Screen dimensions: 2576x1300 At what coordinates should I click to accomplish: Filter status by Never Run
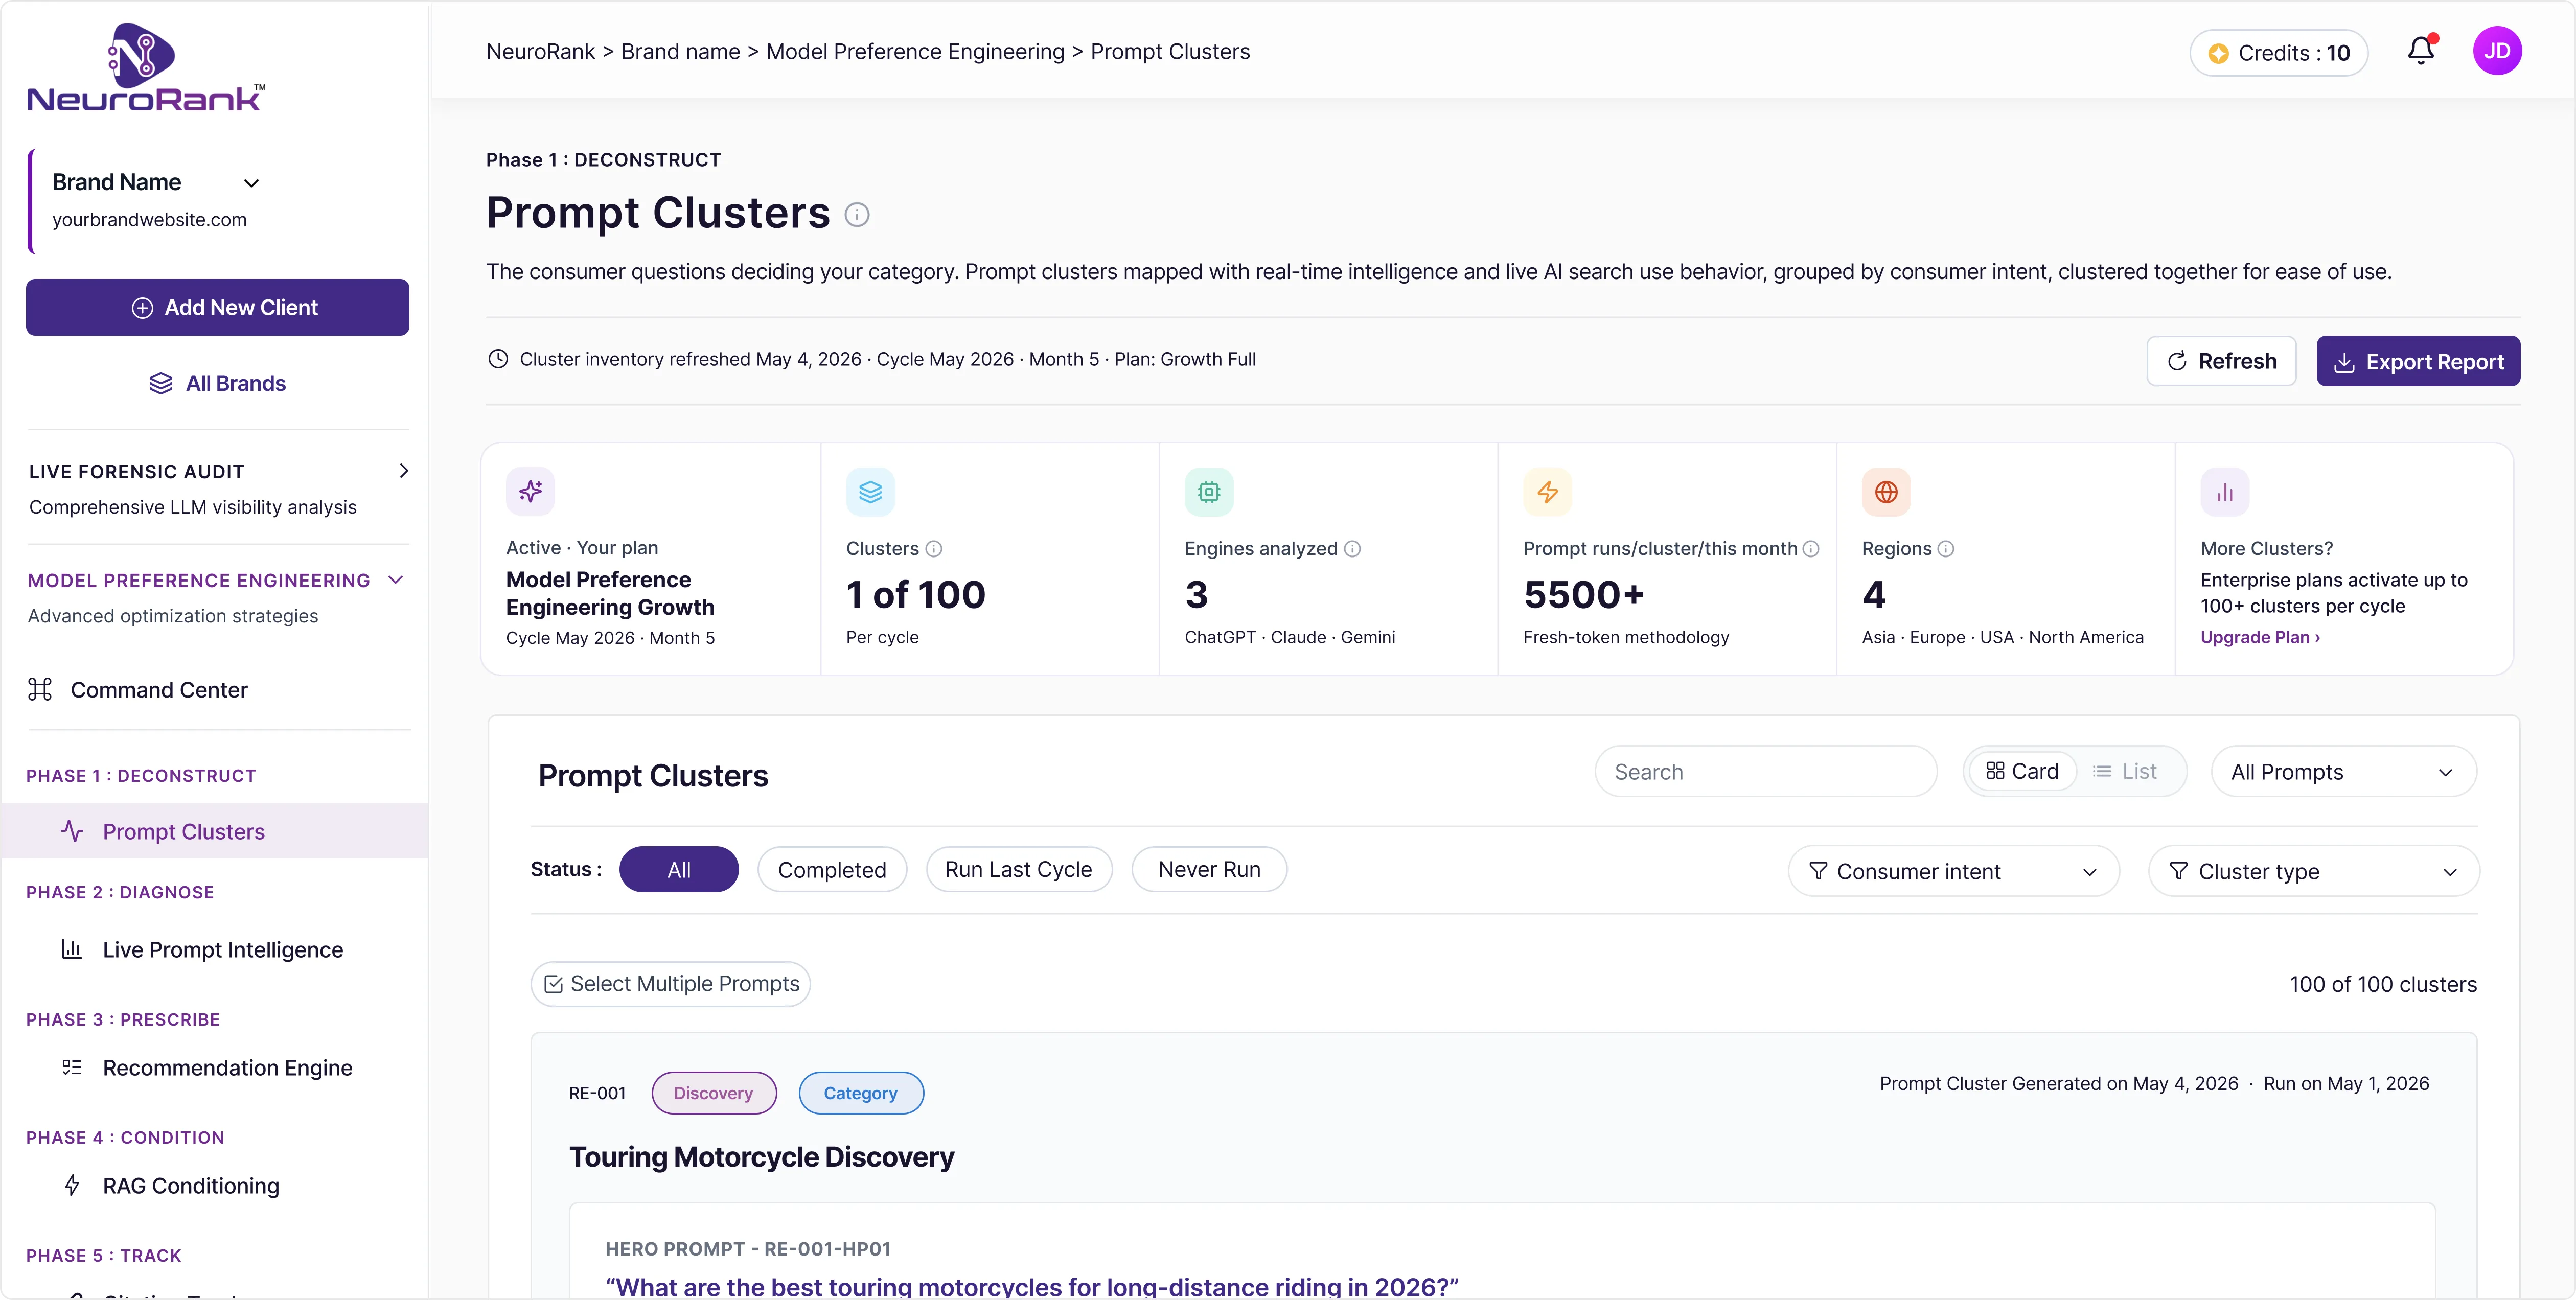(1209, 870)
